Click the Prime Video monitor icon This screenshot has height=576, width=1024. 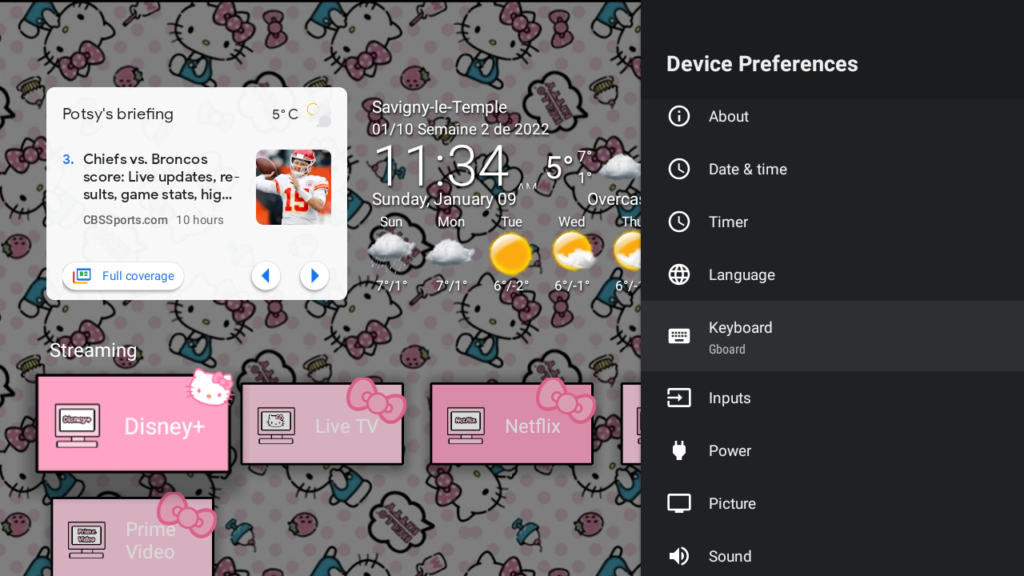tap(87, 540)
